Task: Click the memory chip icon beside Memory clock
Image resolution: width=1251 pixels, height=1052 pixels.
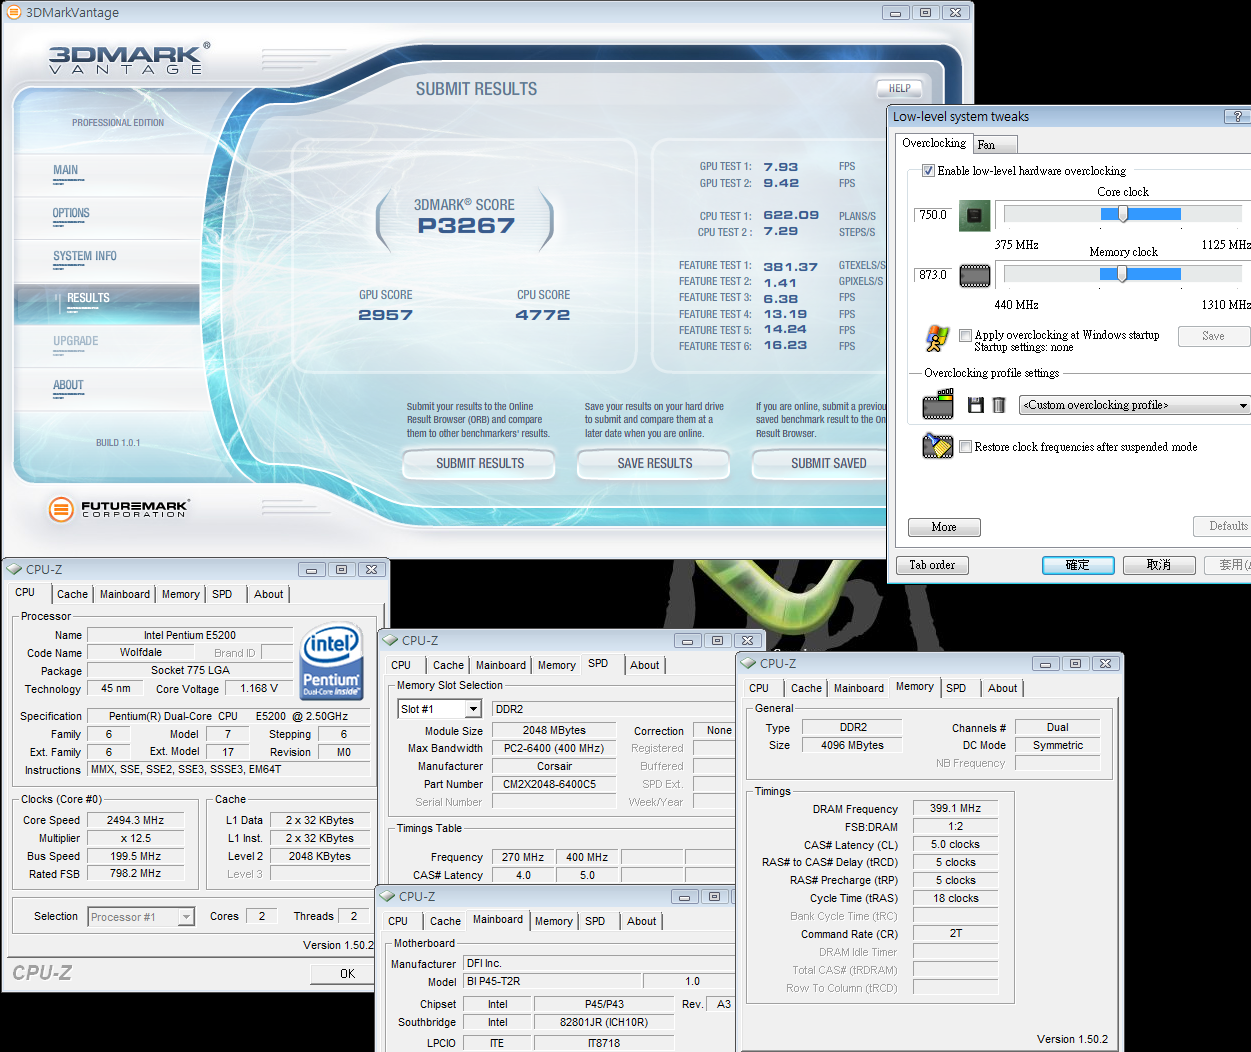Action: (975, 275)
